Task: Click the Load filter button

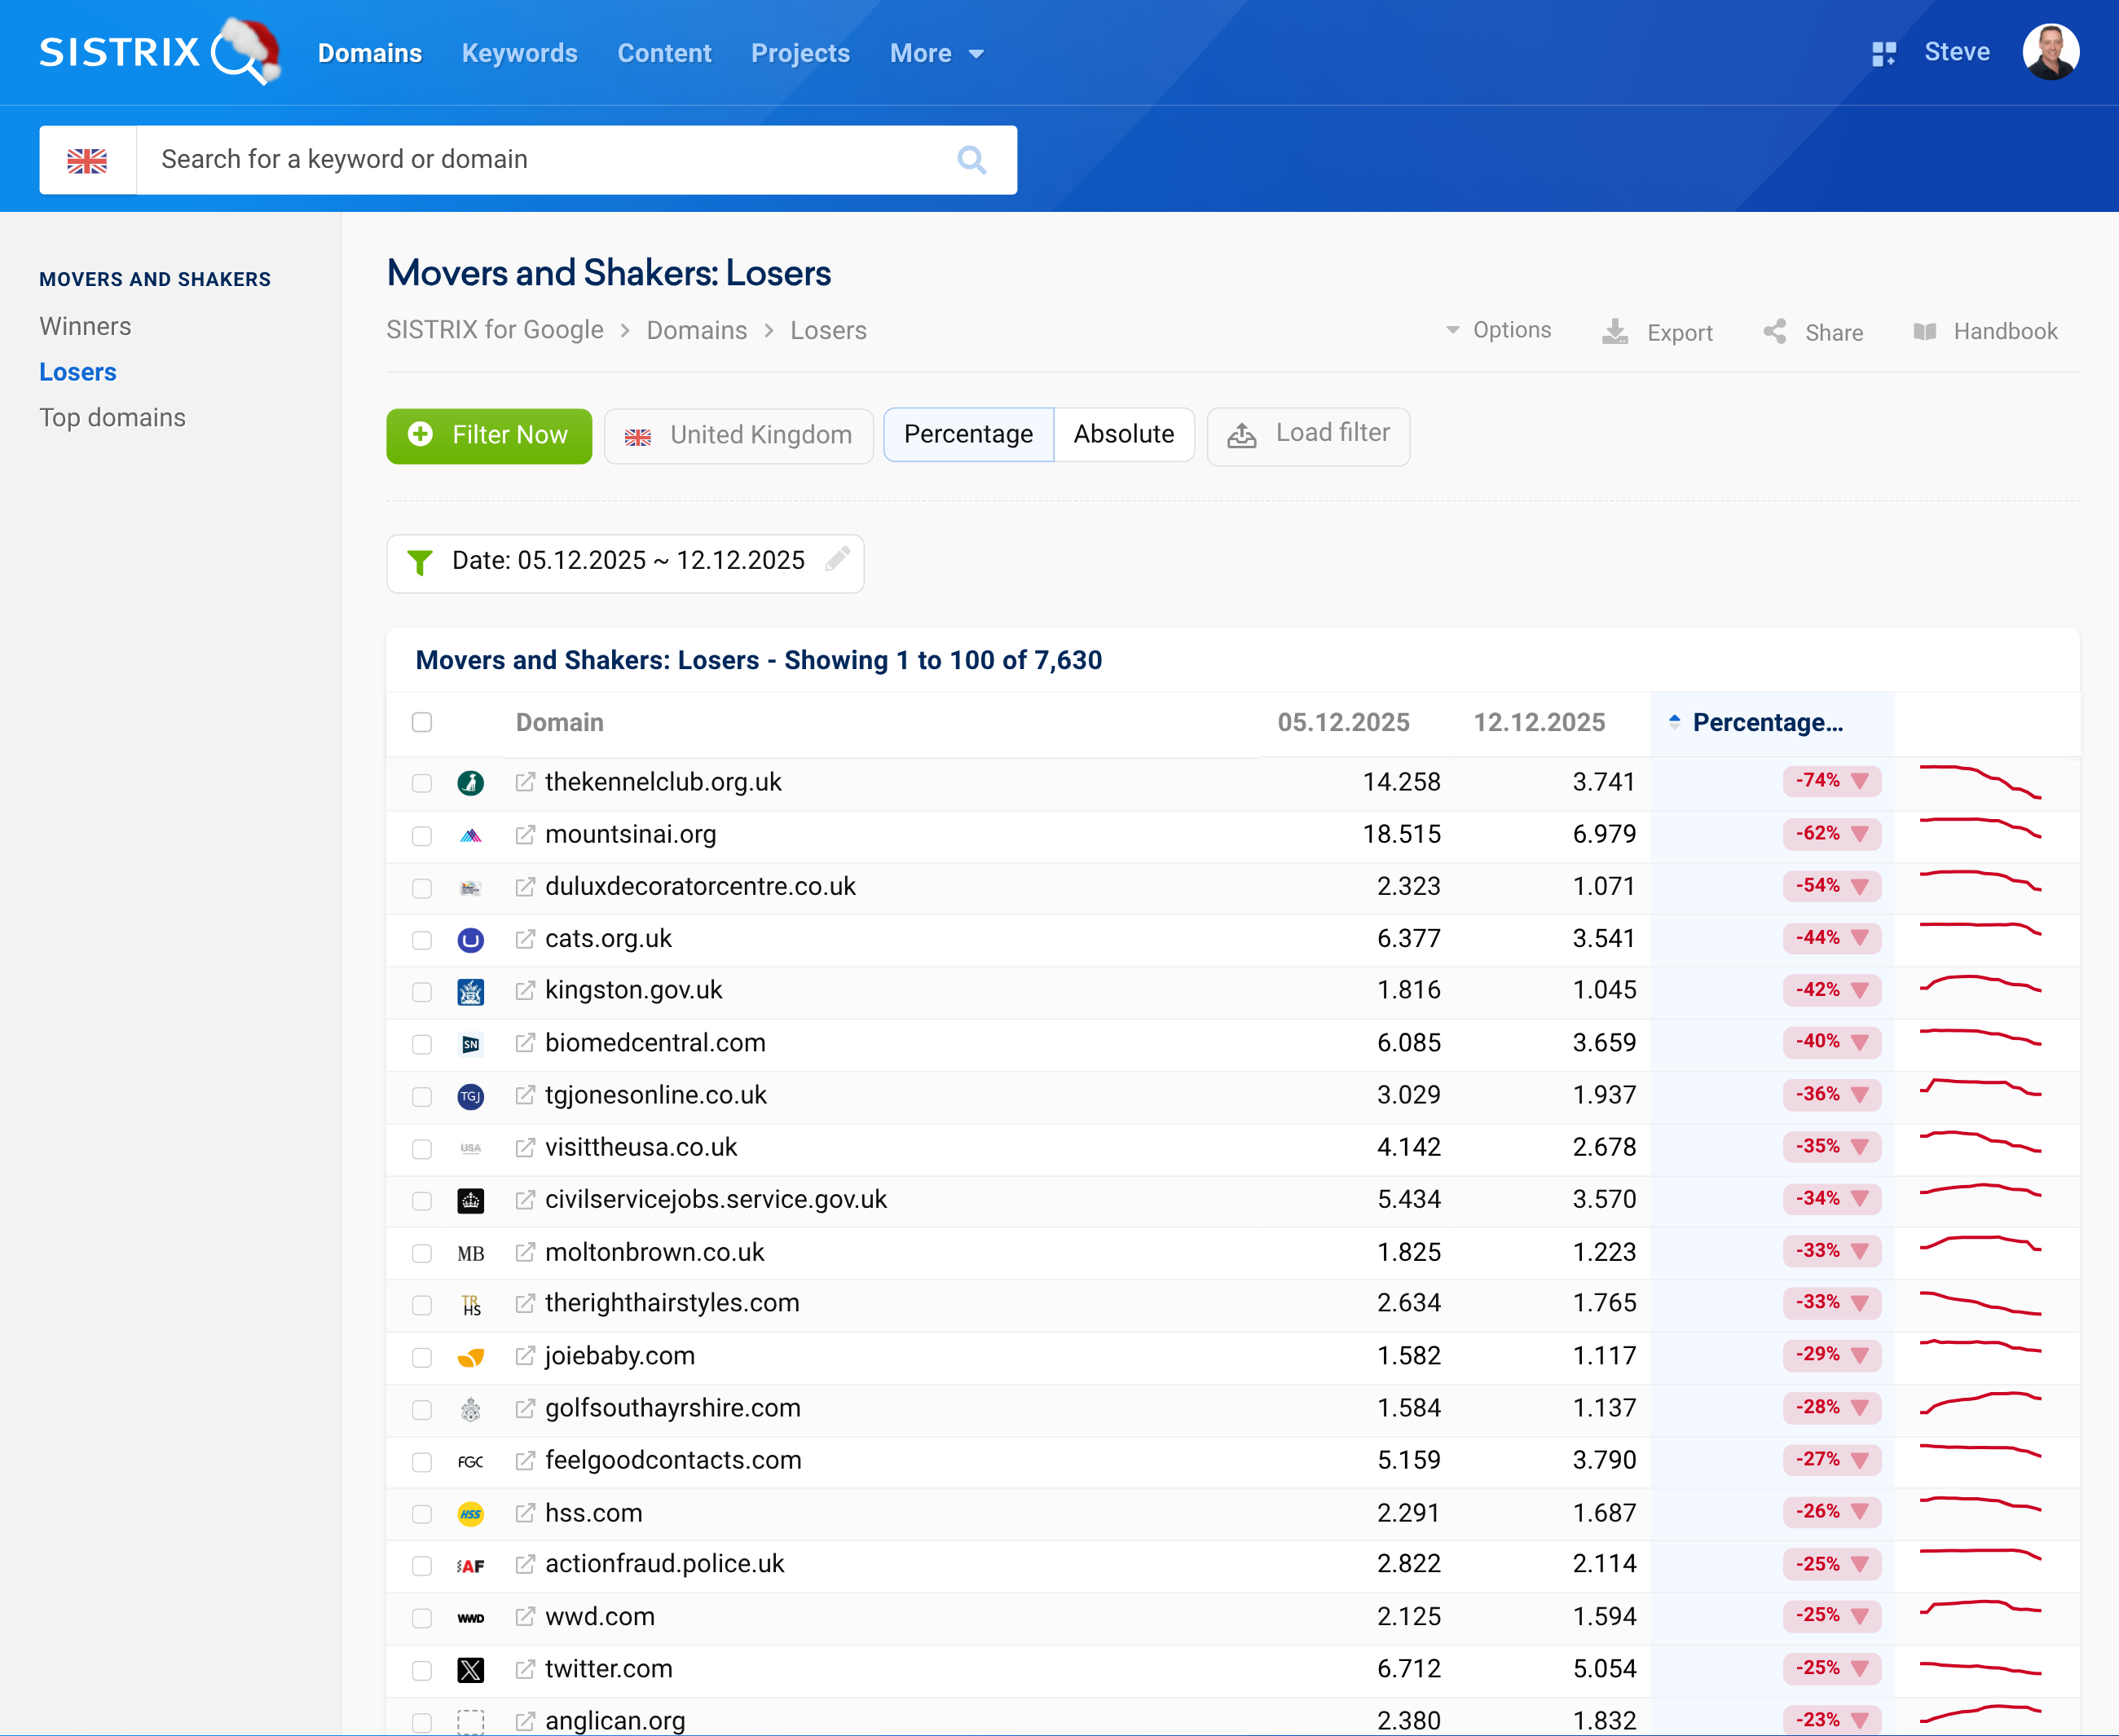Action: coord(1308,435)
